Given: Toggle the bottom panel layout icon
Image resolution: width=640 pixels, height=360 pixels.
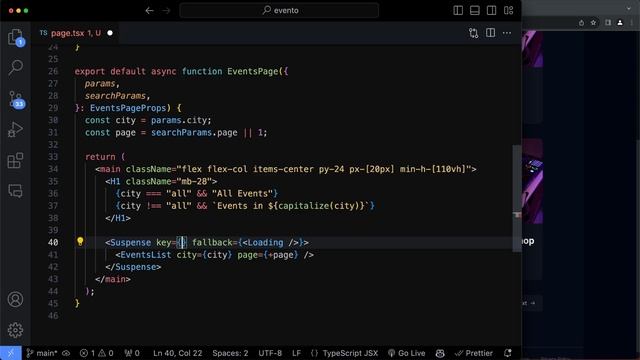Looking at the screenshot, I should [x=475, y=11].
